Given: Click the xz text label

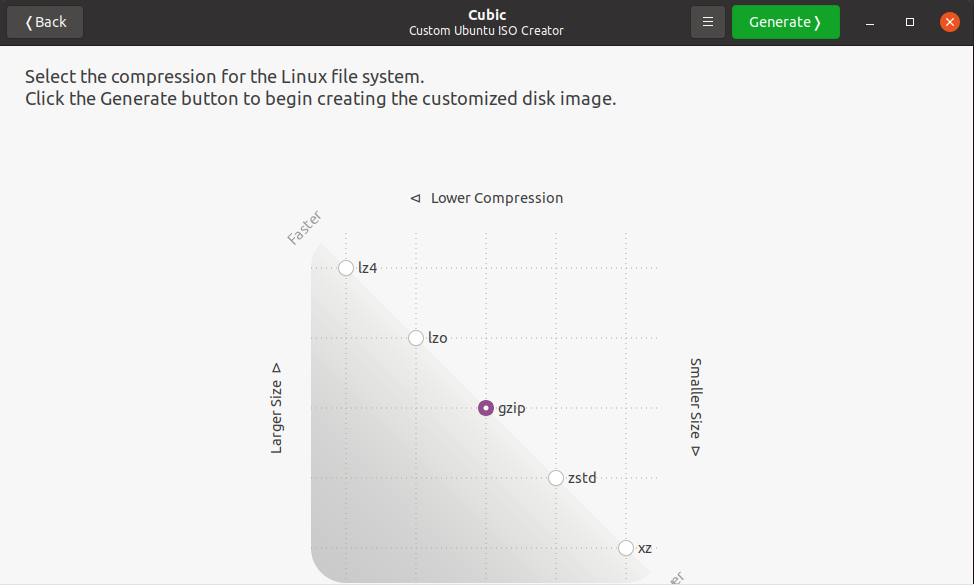Looking at the screenshot, I should 645,548.
